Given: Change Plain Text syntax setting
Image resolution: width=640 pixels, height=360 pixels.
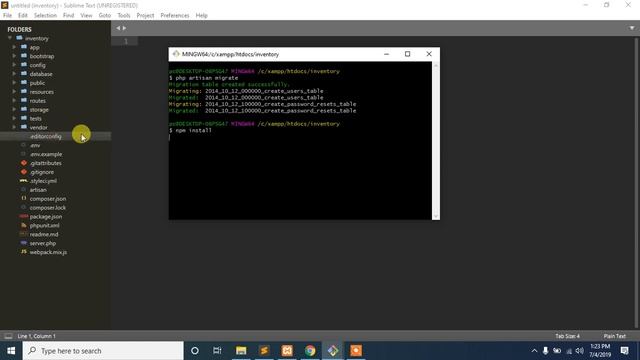Looking at the screenshot, I should (614, 336).
